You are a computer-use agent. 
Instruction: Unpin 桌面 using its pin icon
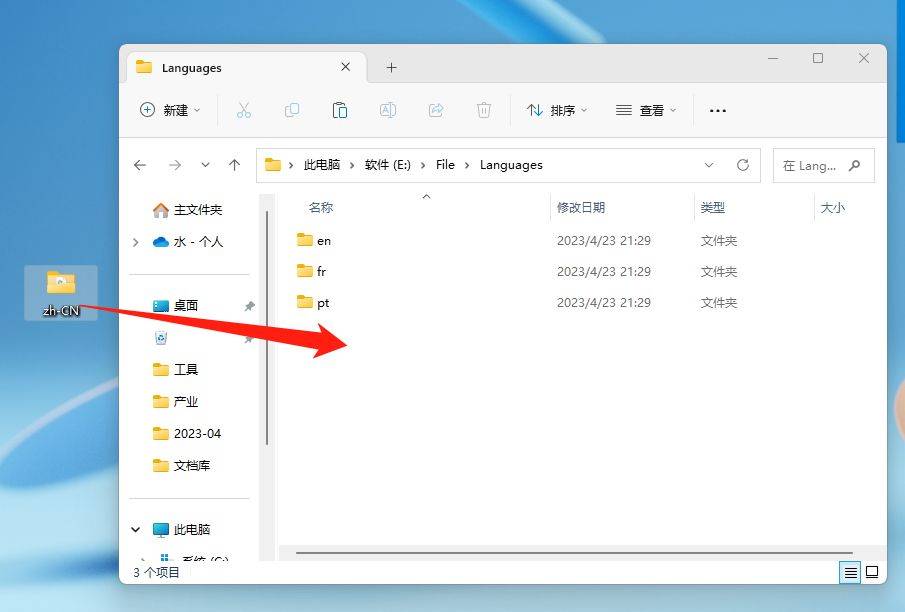(x=249, y=306)
